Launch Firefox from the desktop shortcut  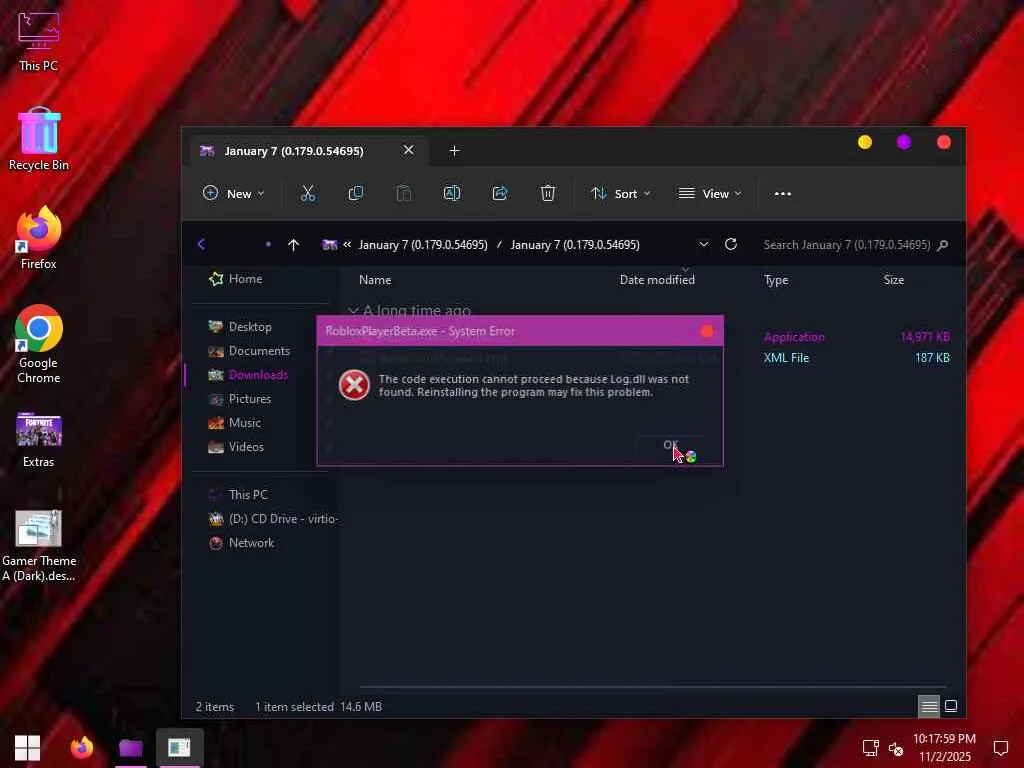pyautogui.click(x=39, y=238)
